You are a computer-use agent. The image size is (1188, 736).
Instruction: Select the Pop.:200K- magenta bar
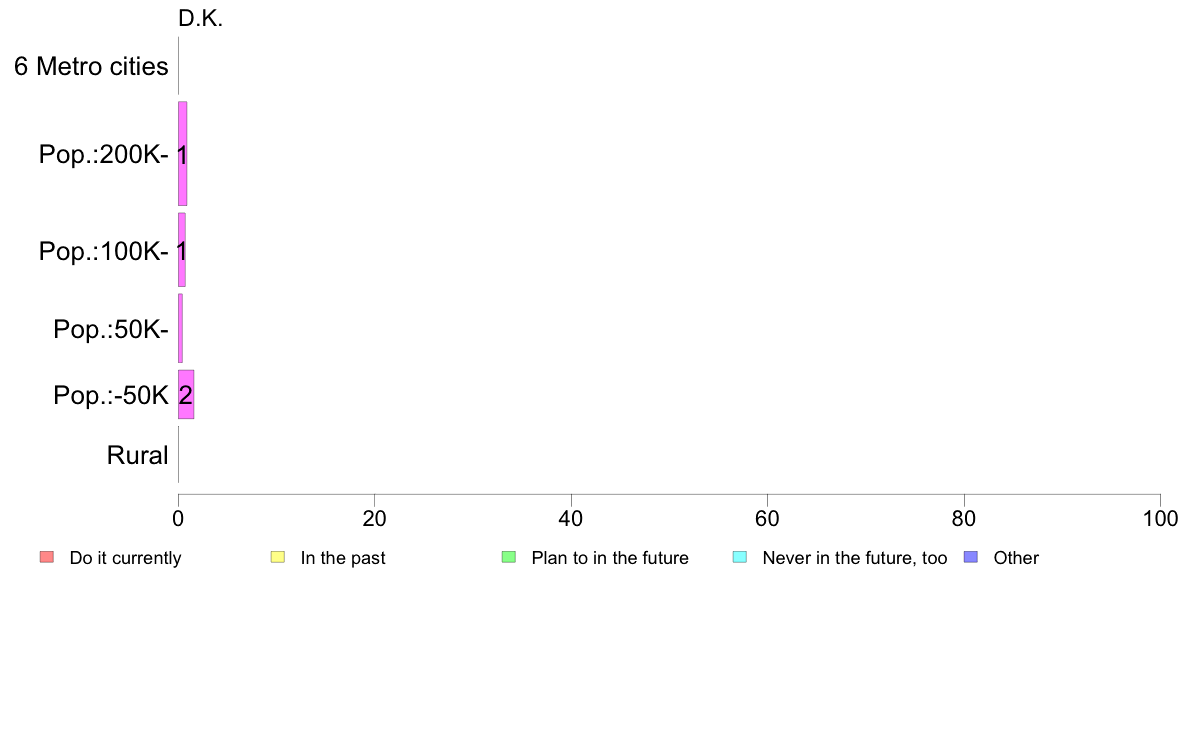click(x=183, y=154)
